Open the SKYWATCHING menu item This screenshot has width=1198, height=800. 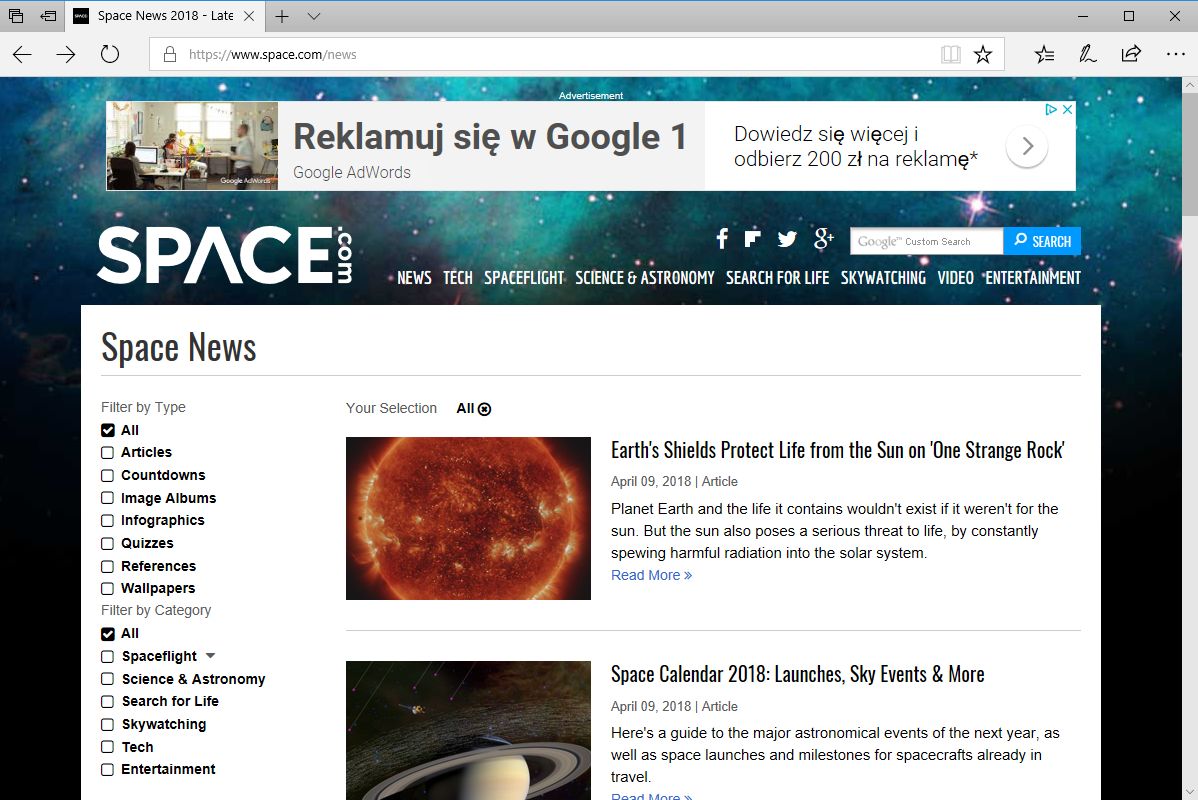coord(882,278)
